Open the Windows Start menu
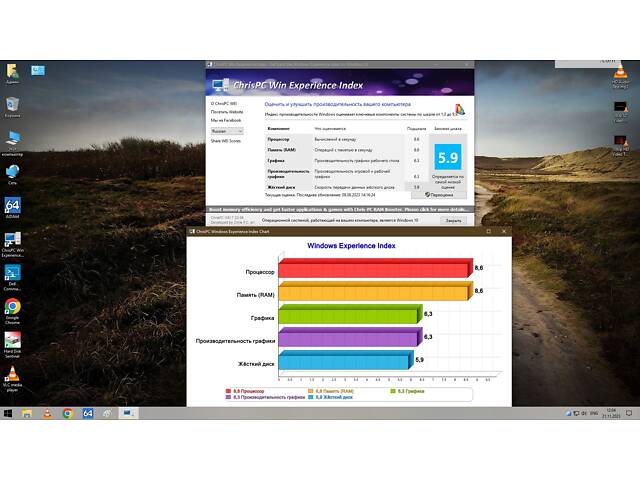Image resolution: width=640 pixels, height=480 pixels. click(8, 413)
